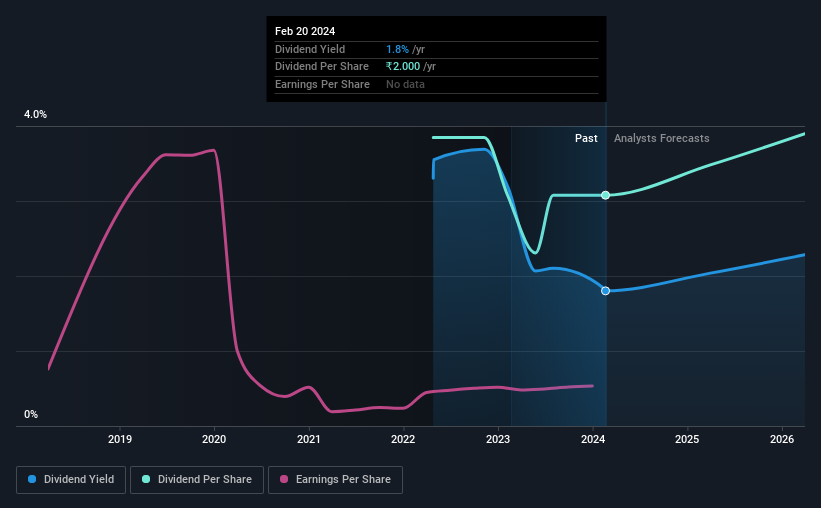Click the Feb 20 2024 tooltip header
Viewport: 821px width, 508px height.
(x=305, y=31)
